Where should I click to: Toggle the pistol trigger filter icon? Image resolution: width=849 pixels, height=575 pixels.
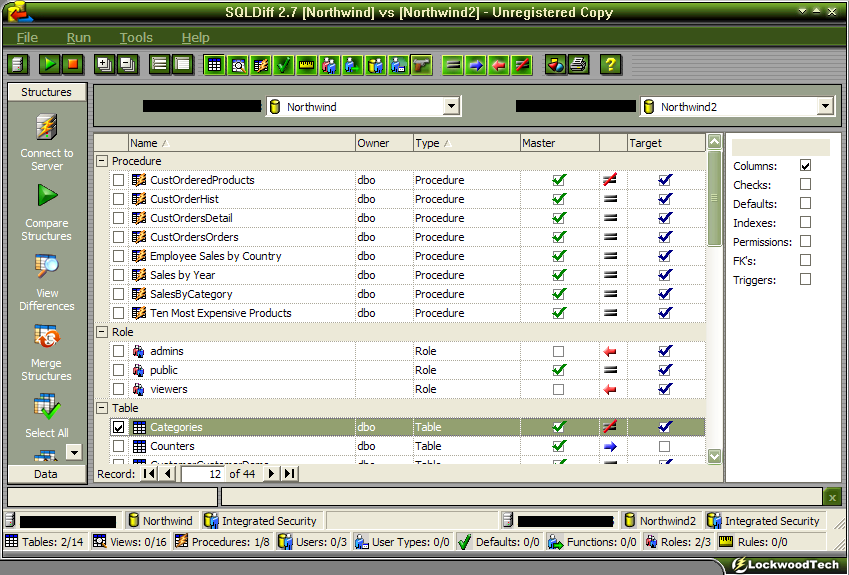[421, 64]
